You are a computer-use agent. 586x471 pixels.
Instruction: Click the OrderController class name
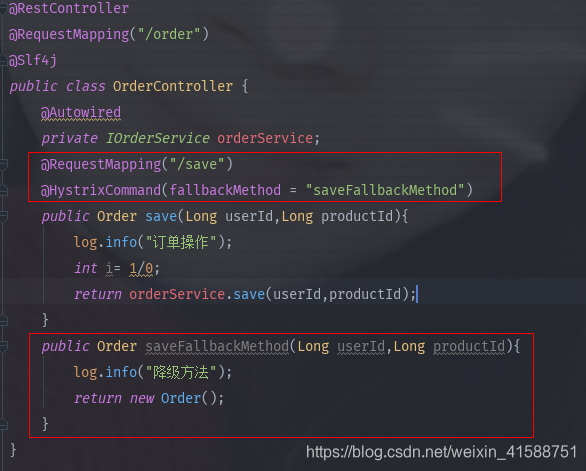tap(173, 86)
